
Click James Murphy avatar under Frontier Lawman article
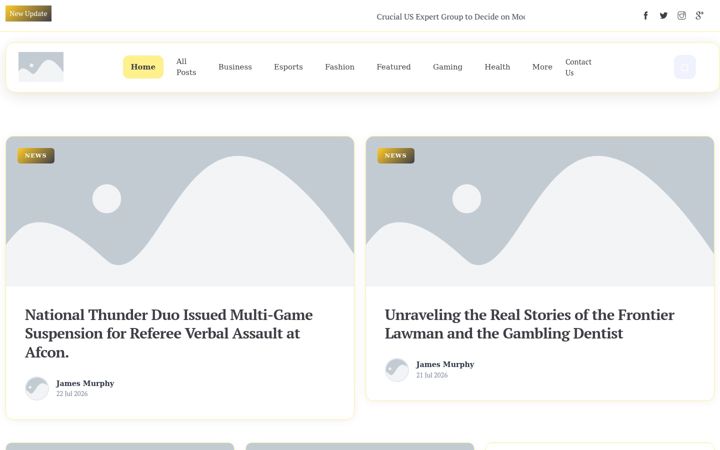(x=397, y=370)
